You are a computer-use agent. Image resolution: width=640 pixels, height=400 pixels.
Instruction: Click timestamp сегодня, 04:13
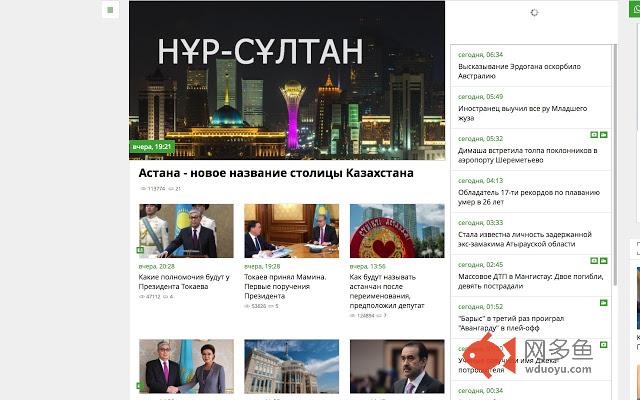(480, 181)
